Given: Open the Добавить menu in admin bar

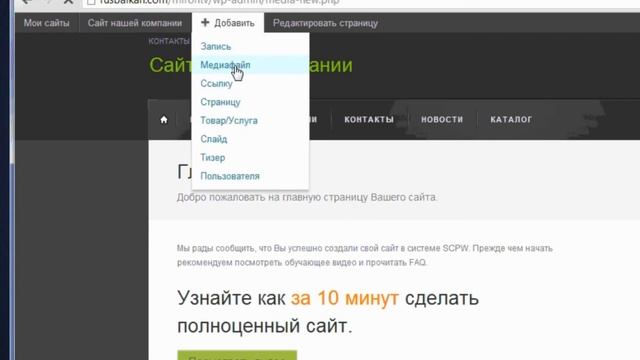Looking at the screenshot, I should (x=228, y=23).
